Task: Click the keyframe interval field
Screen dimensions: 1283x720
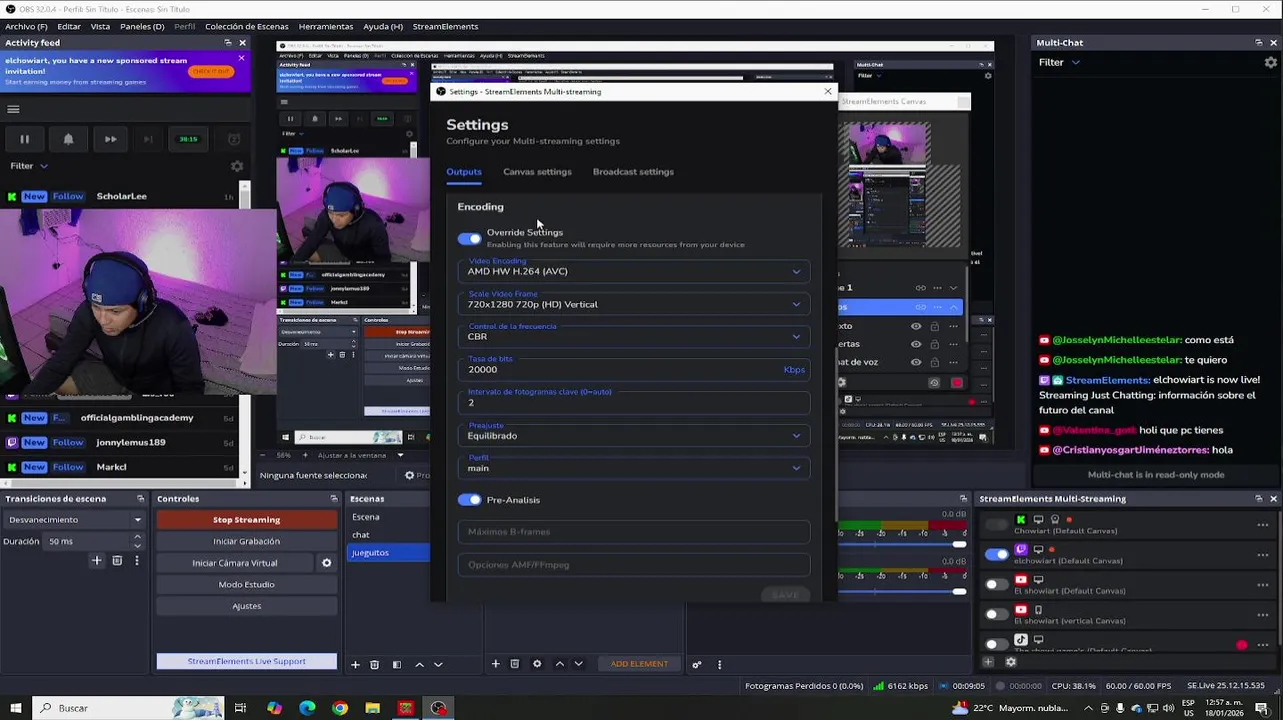Action: click(x=634, y=402)
